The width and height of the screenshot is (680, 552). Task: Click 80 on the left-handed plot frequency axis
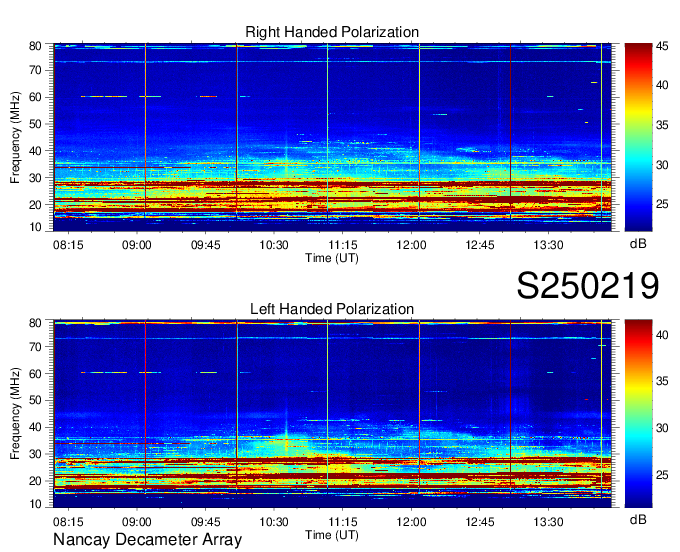(35, 323)
